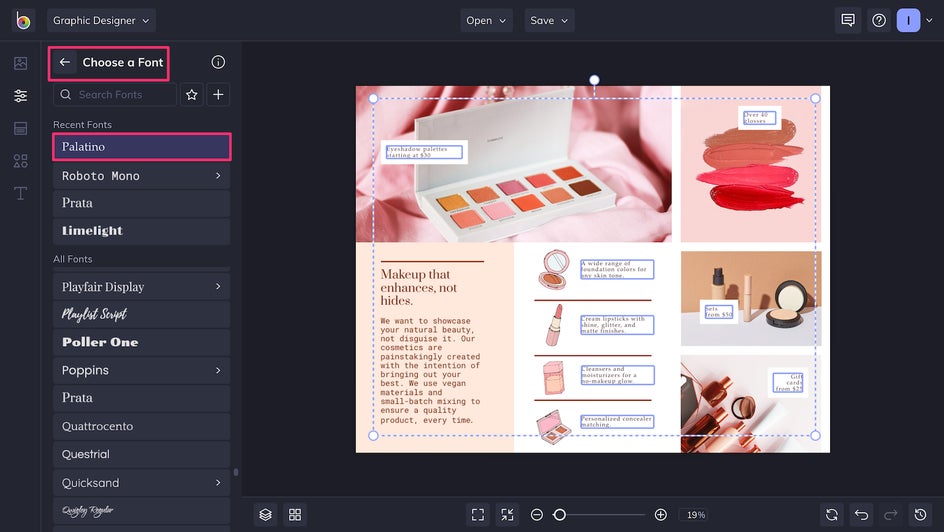The width and height of the screenshot is (944, 532).
Task: Select the 'Cream lipsticks' text box
Action: [x=617, y=325]
